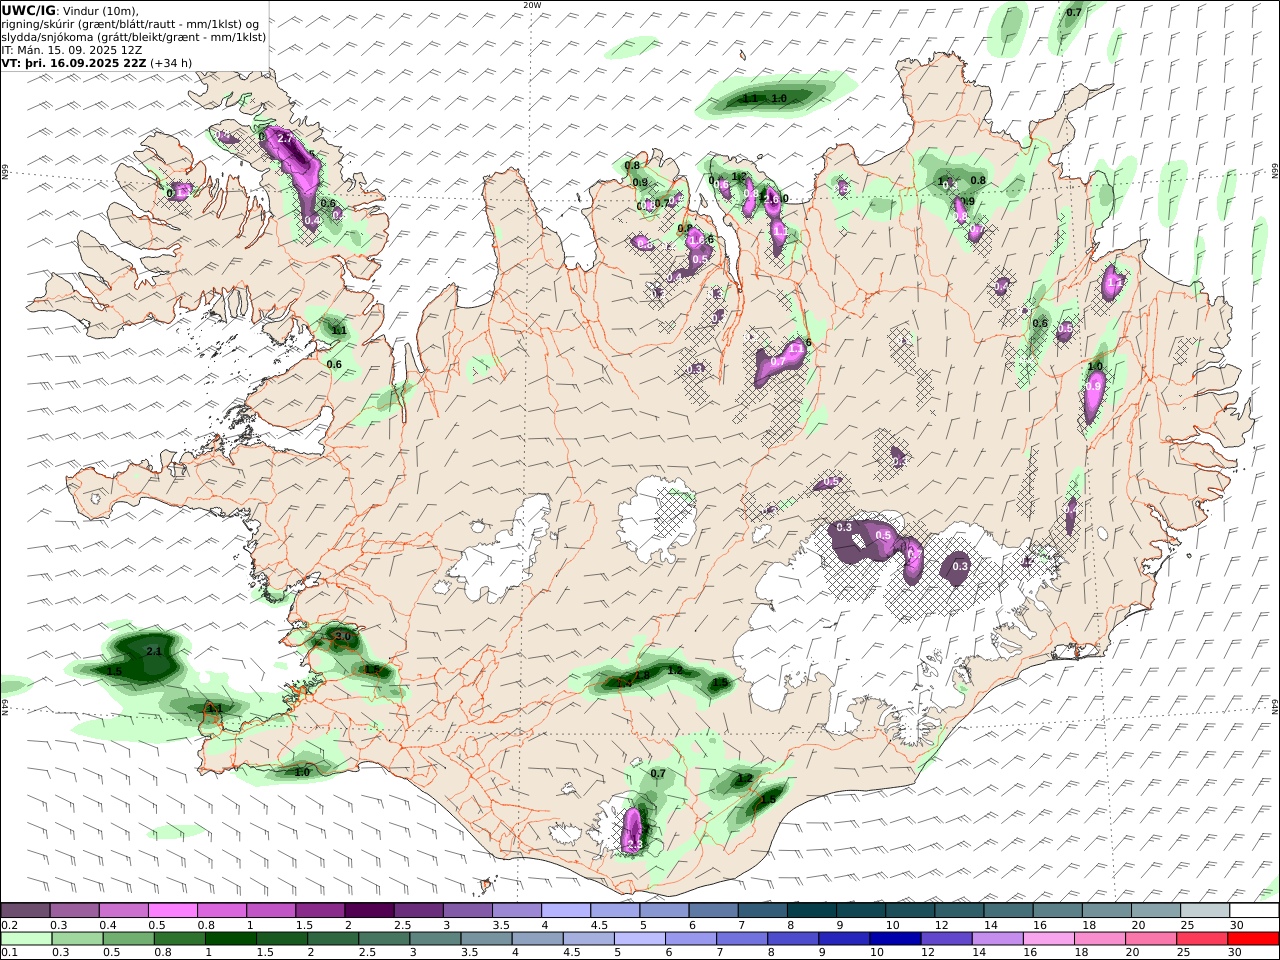Pick the medium green 0.8 rain-scale swatch

[x=179, y=939]
